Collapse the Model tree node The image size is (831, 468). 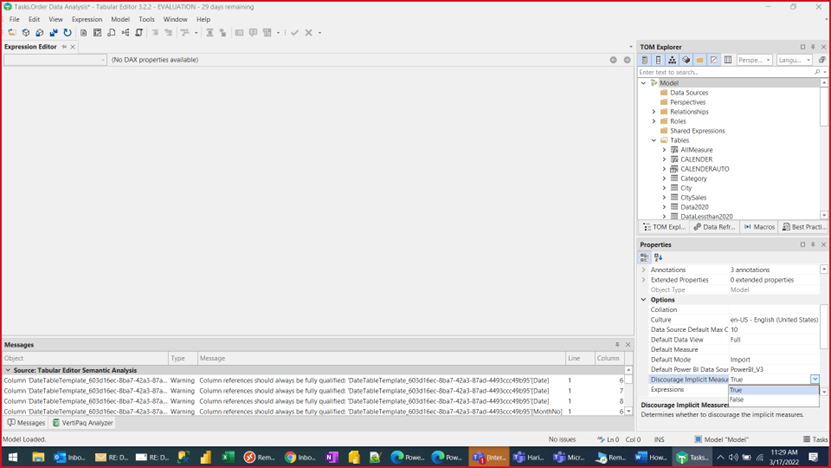(x=643, y=83)
